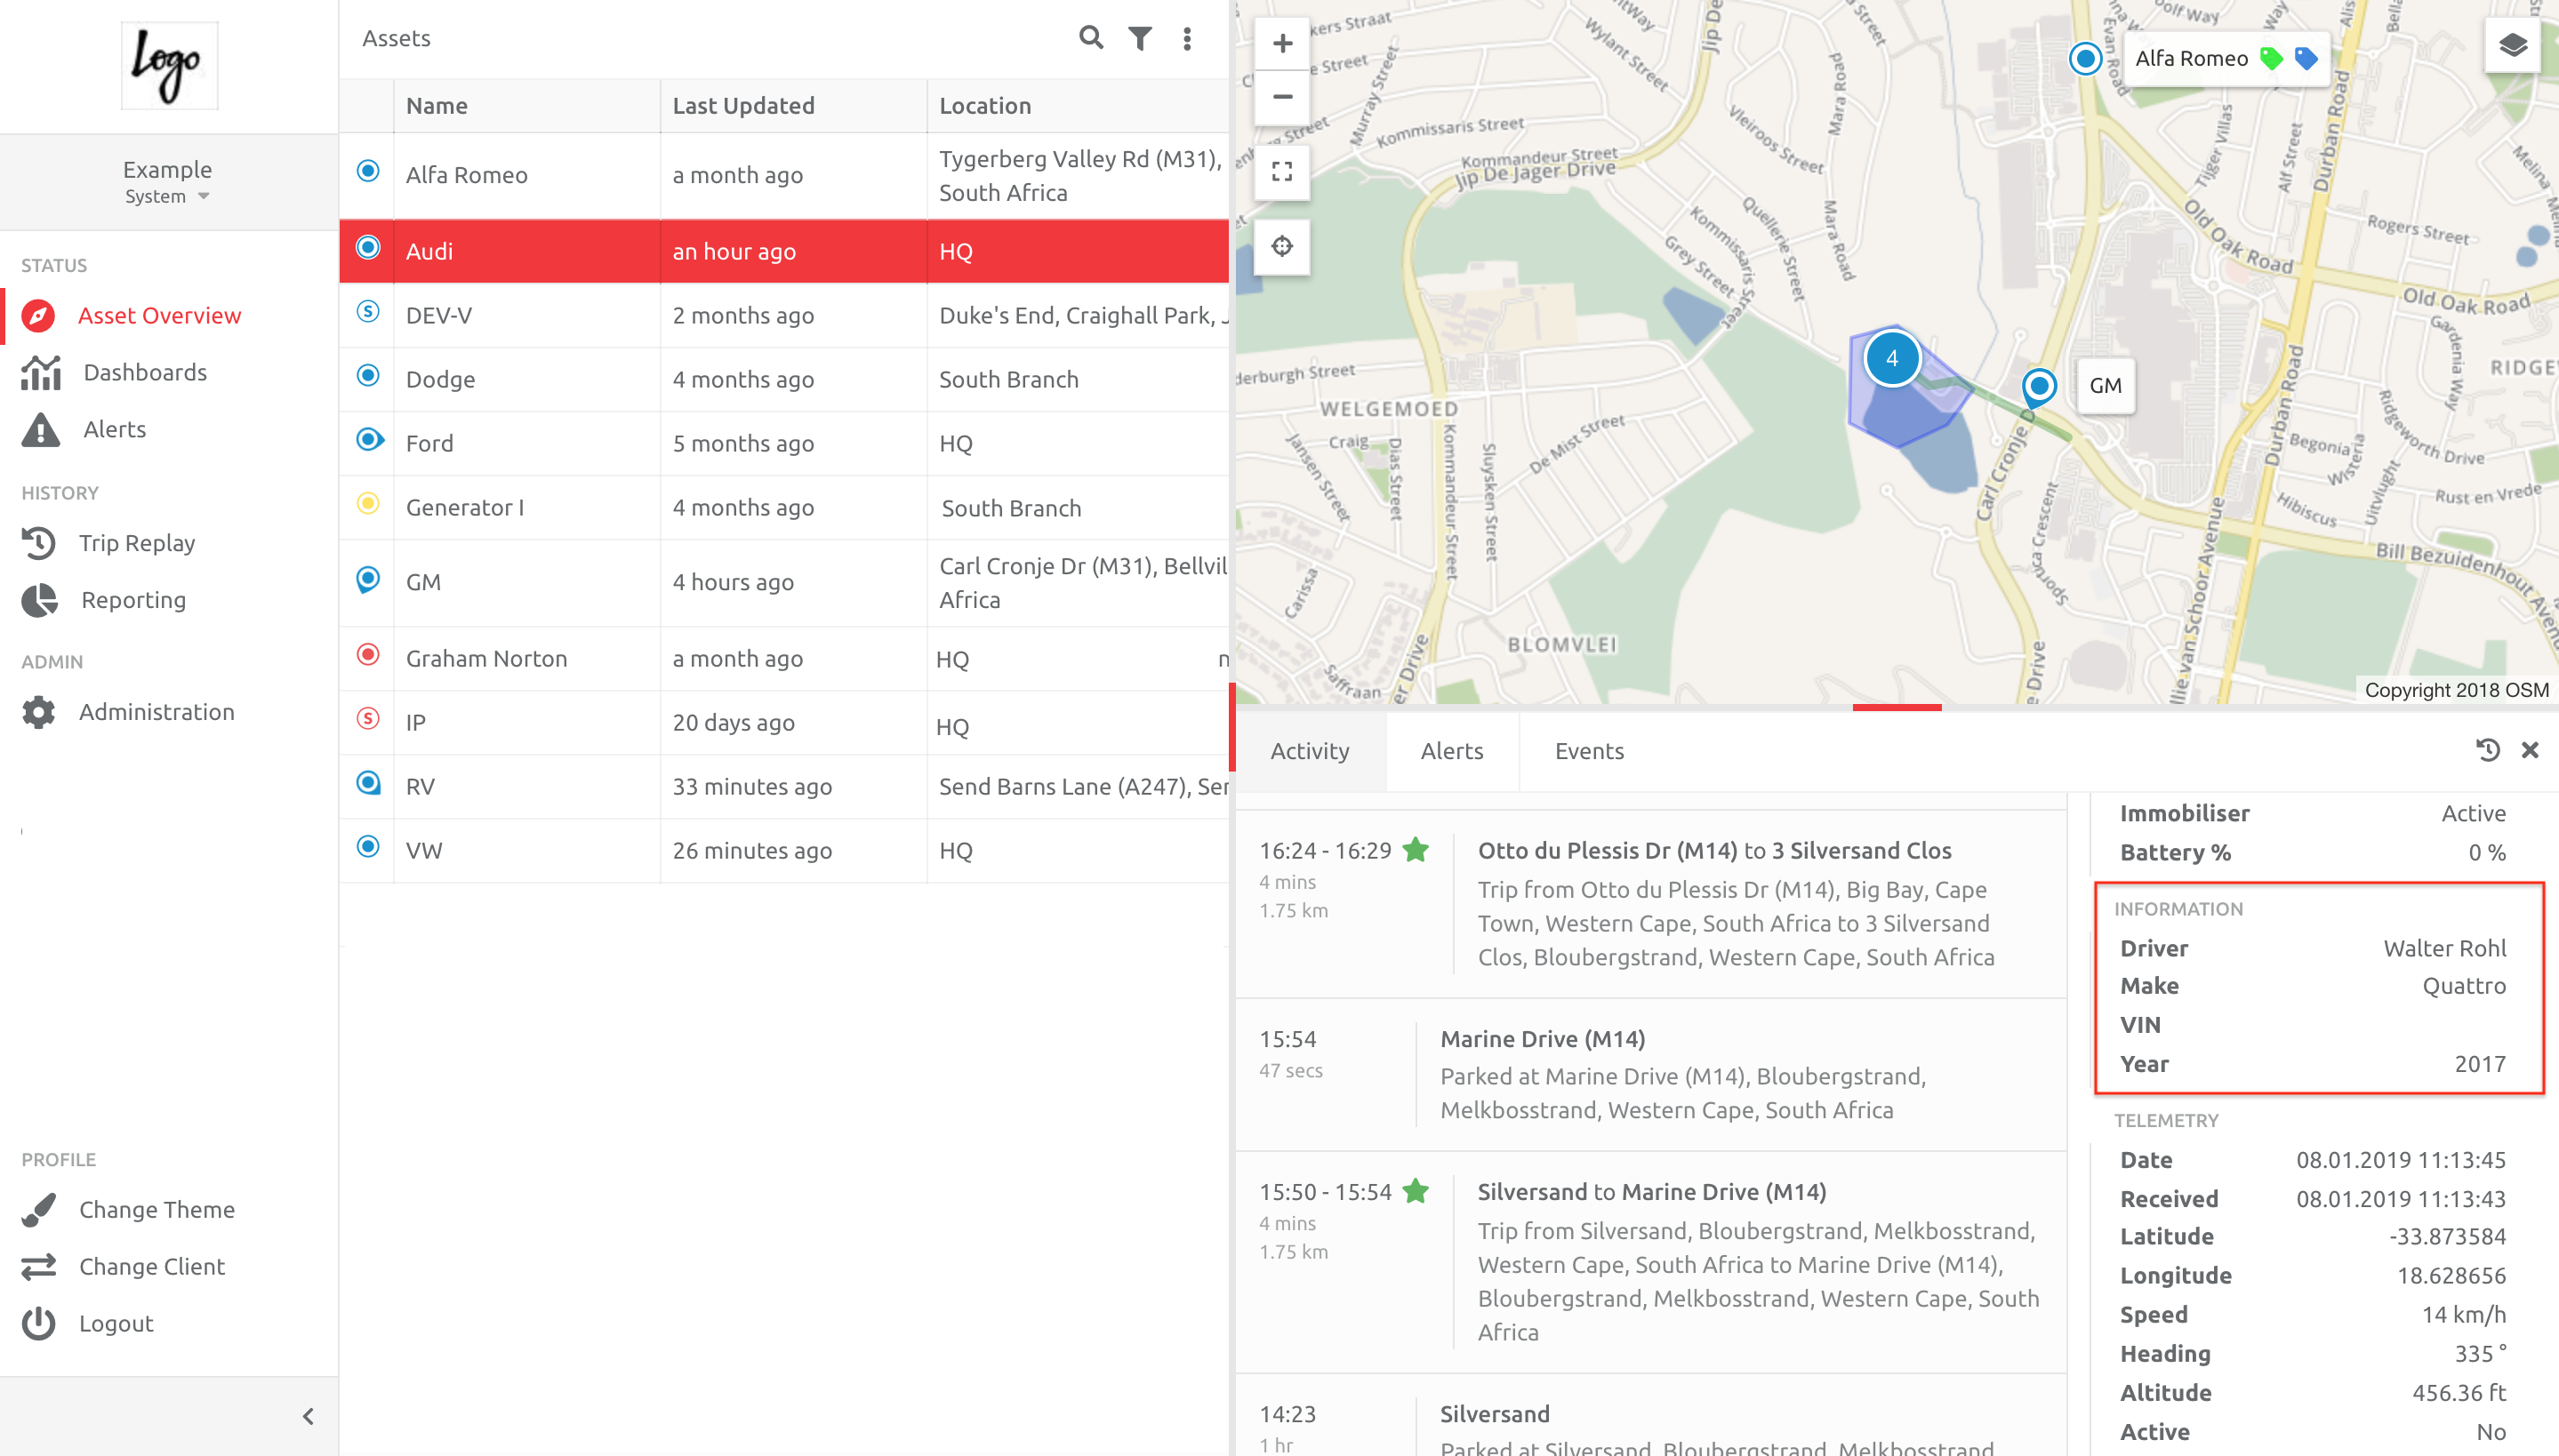Select the Asset Overview compass icon
The image size is (2559, 1456).
[37, 315]
